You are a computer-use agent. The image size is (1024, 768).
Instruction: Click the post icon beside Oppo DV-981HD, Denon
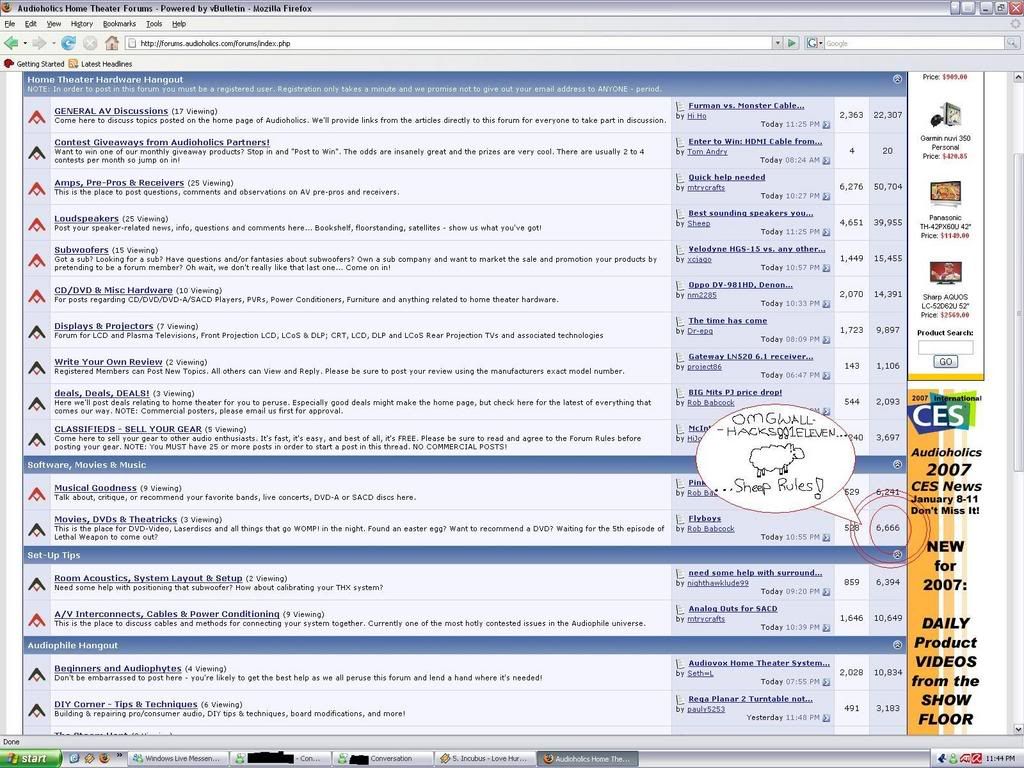tap(680, 285)
